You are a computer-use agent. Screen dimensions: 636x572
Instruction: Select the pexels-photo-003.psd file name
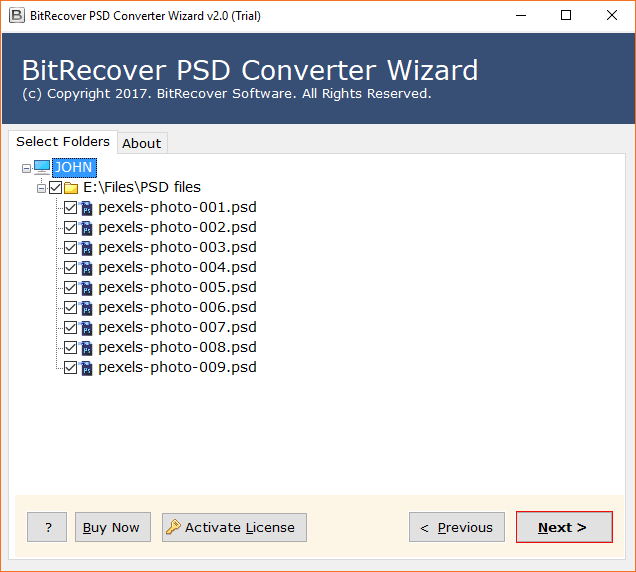point(177,247)
